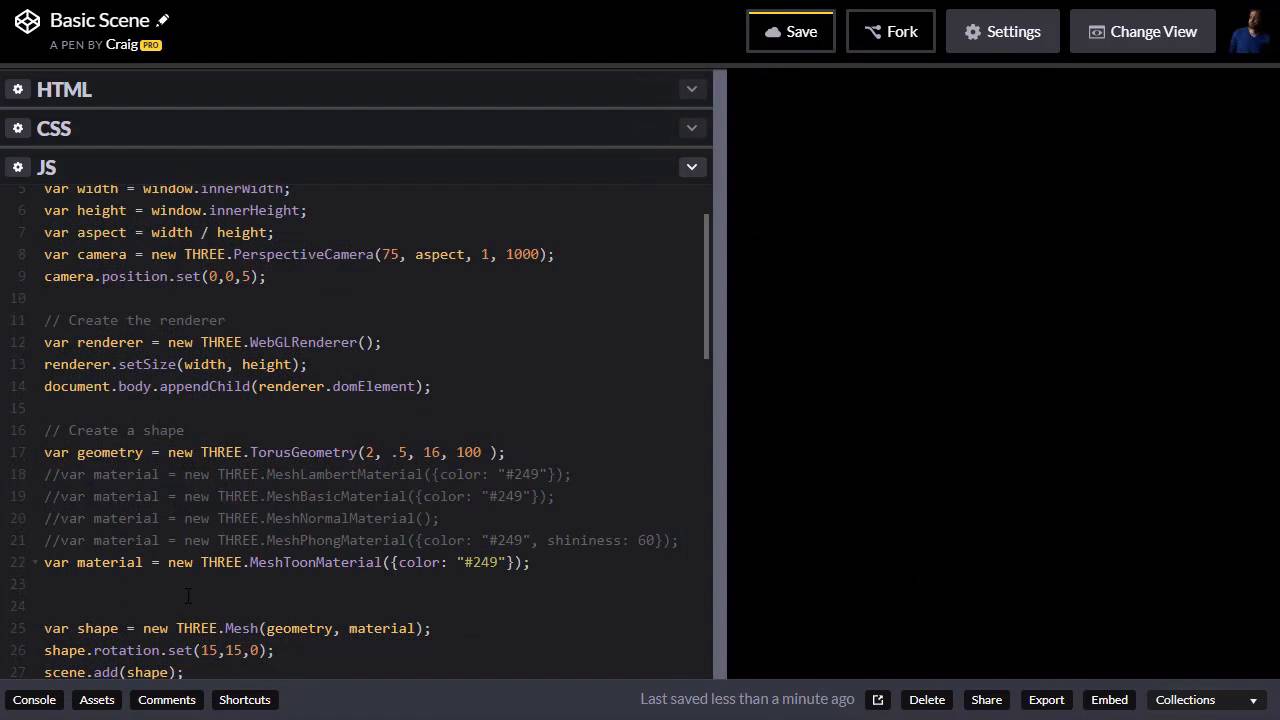Open the Comments panel
This screenshot has height=720, width=1280.
(x=166, y=700)
